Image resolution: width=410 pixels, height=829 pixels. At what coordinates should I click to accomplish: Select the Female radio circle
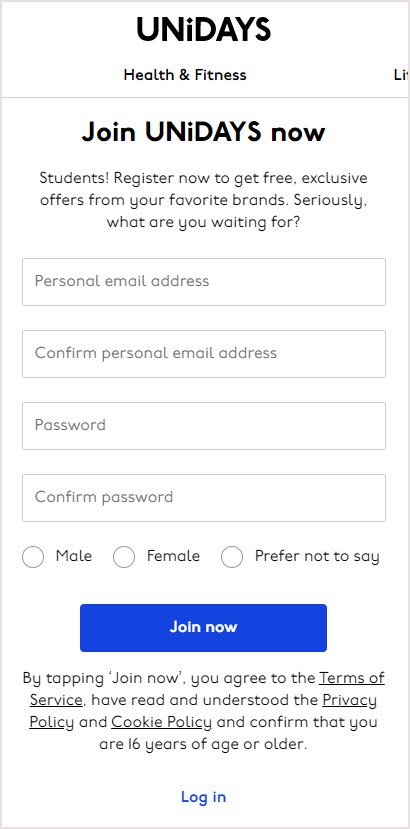click(124, 557)
